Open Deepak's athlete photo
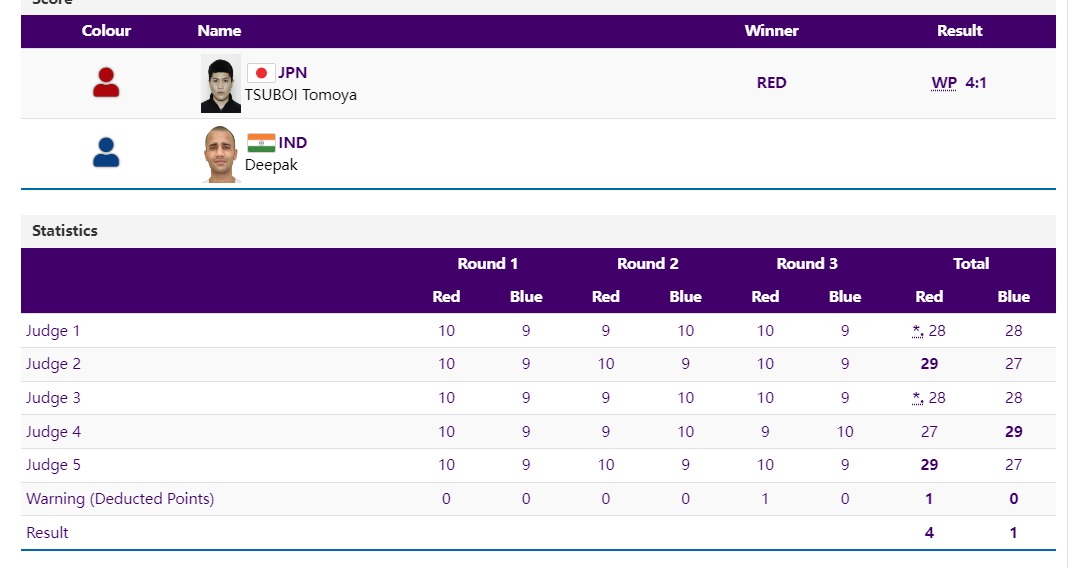The width and height of the screenshot is (1069, 568). pos(220,154)
